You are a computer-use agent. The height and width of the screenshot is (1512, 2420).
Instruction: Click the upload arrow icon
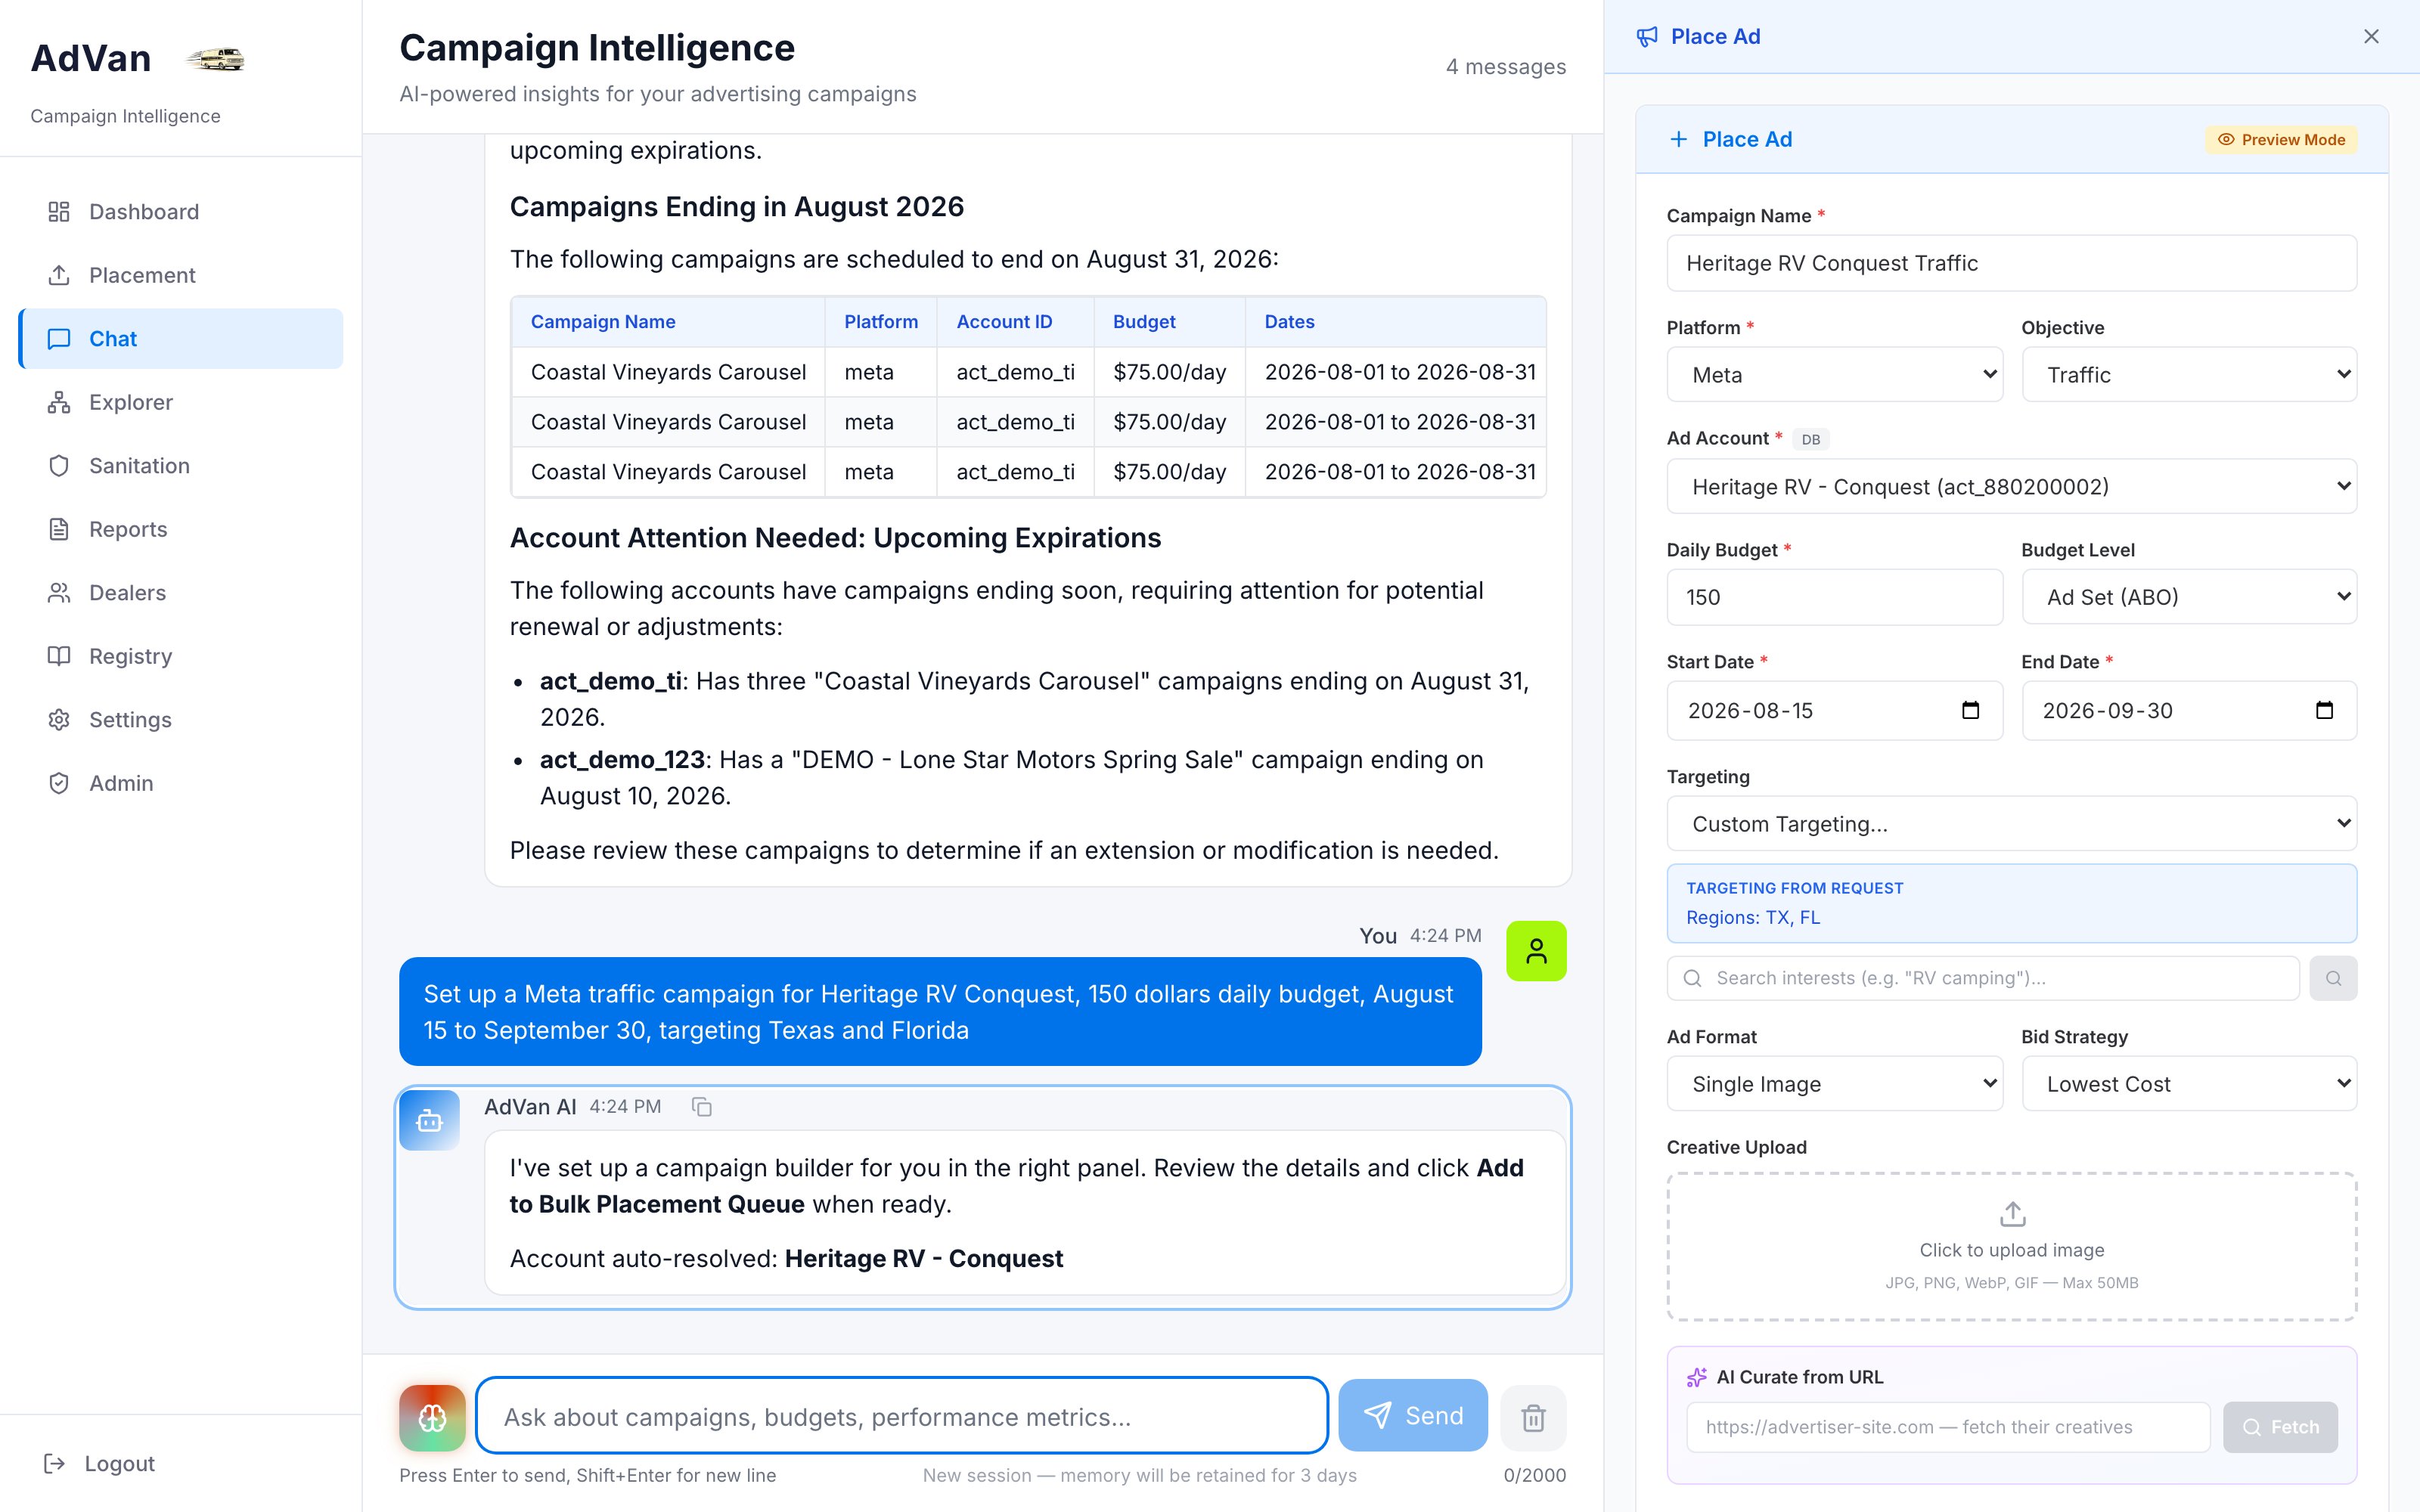(2012, 1214)
